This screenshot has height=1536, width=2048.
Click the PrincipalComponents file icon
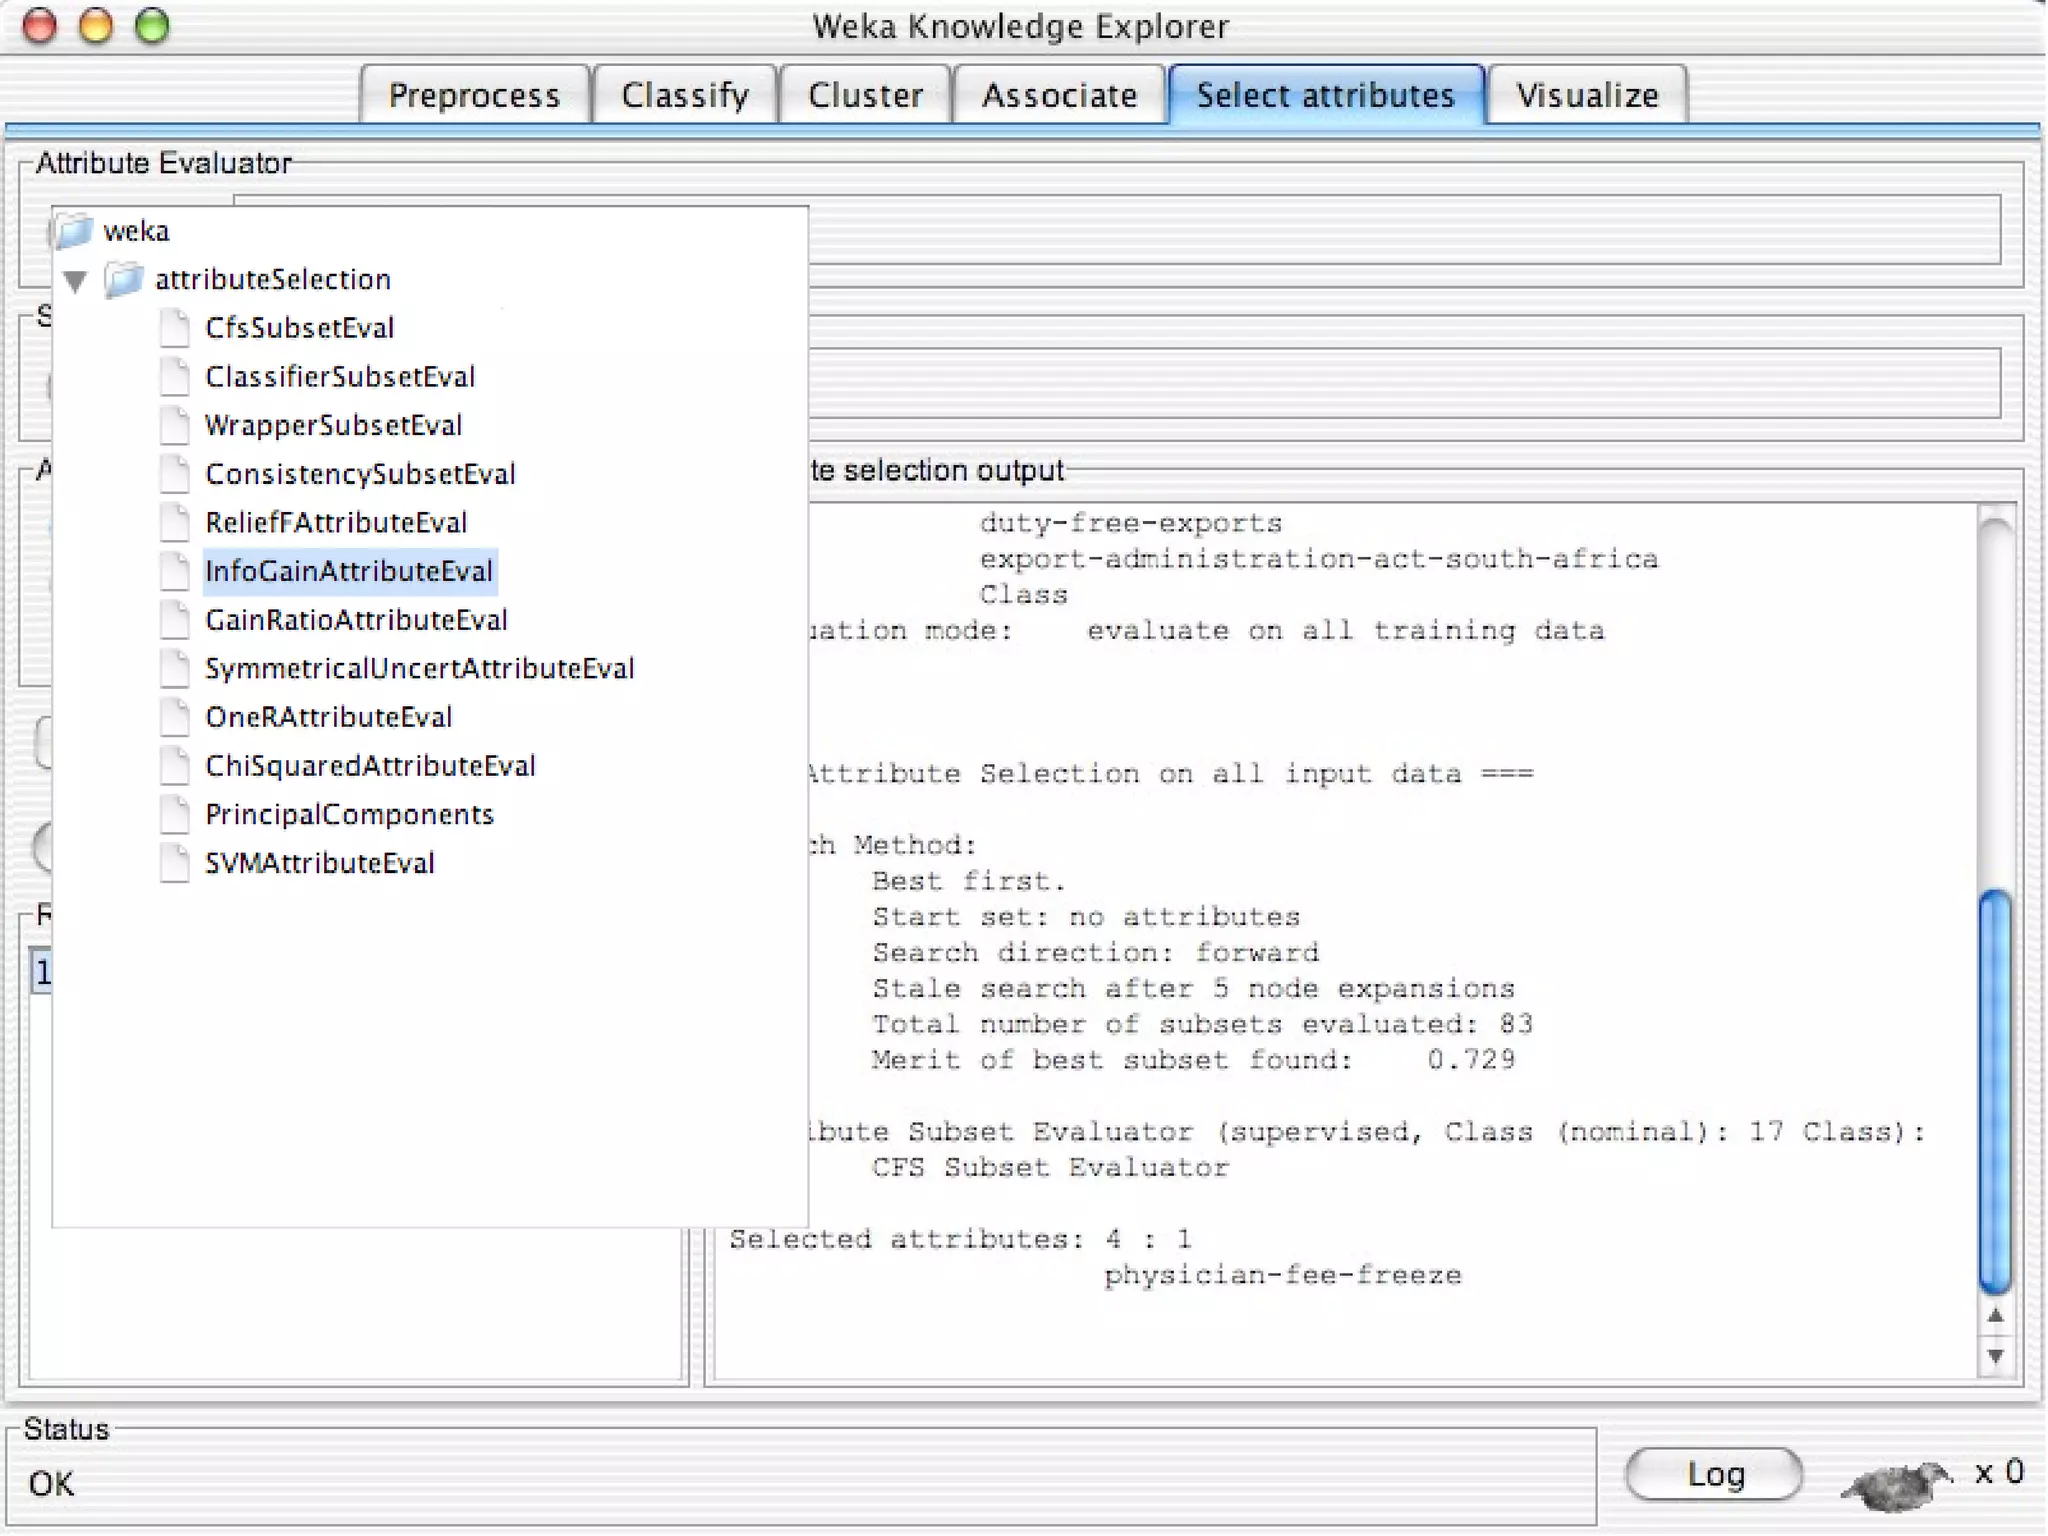[175, 814]
